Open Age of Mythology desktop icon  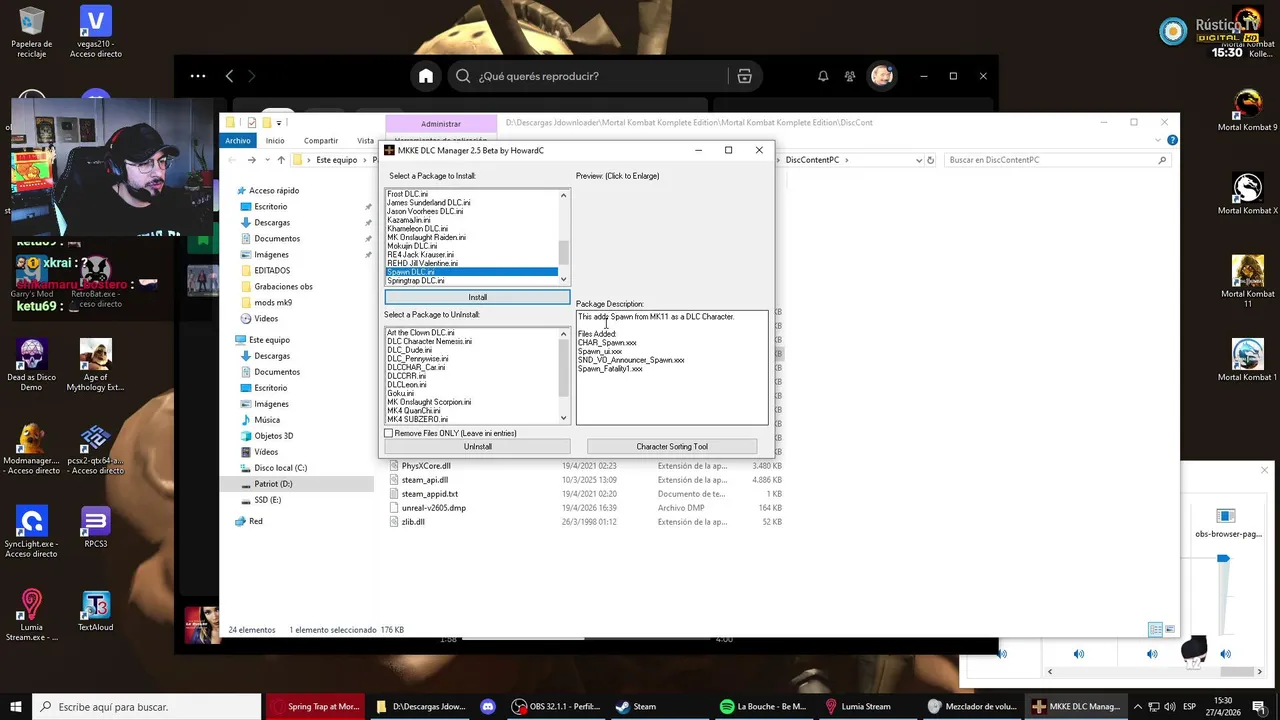pyautogui.click(x=96, y=365)
